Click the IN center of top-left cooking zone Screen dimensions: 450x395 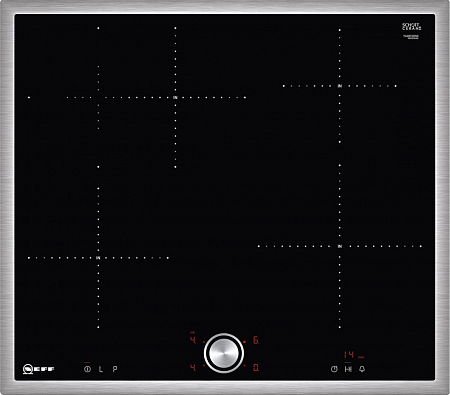(175, 98)
